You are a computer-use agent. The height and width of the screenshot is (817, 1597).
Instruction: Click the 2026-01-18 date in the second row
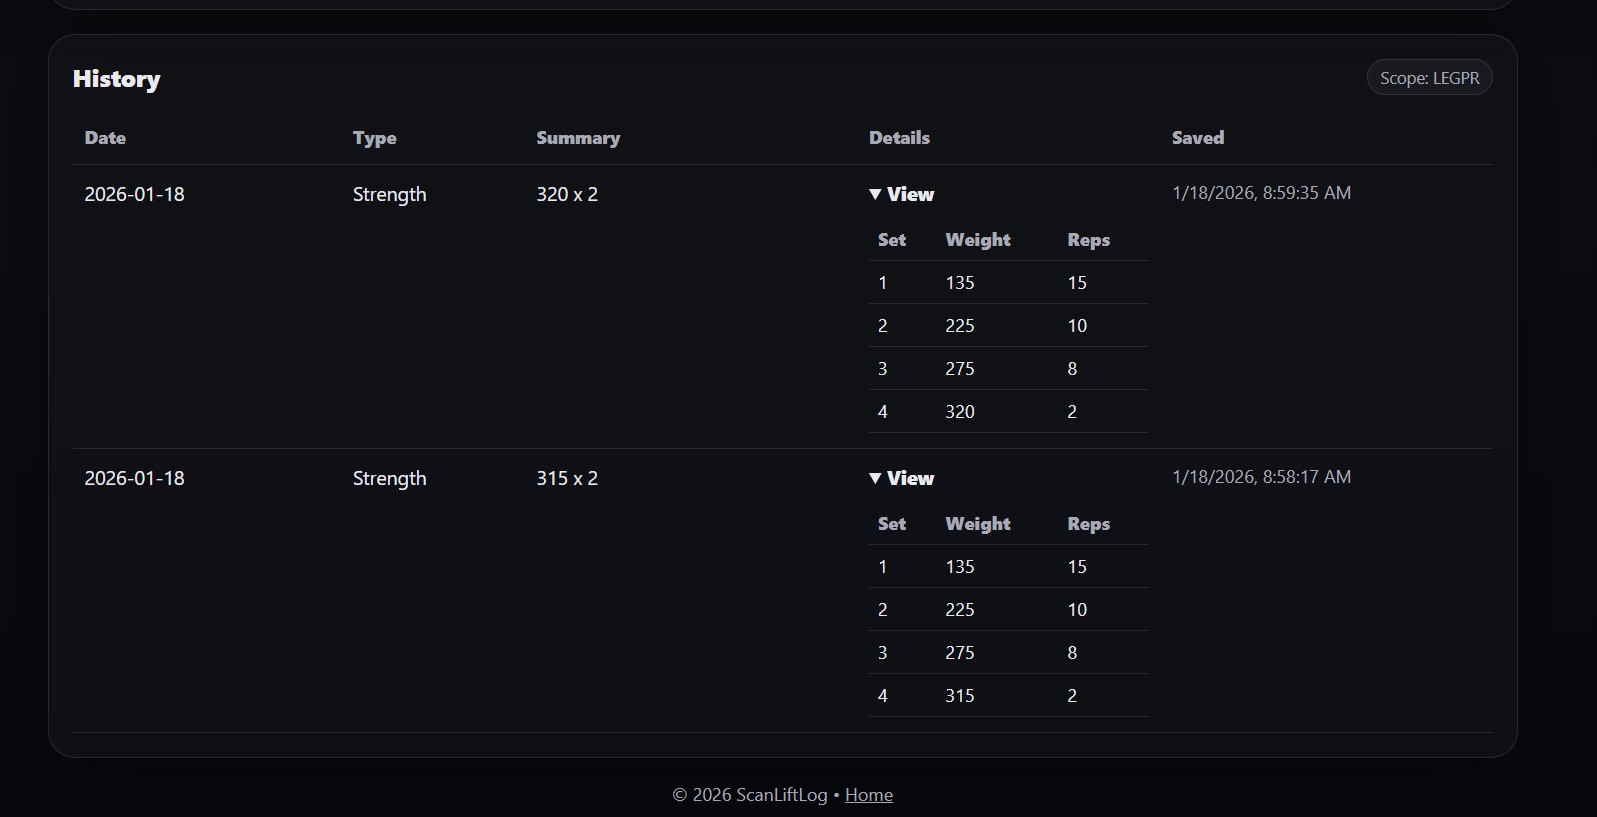[134, 478]
